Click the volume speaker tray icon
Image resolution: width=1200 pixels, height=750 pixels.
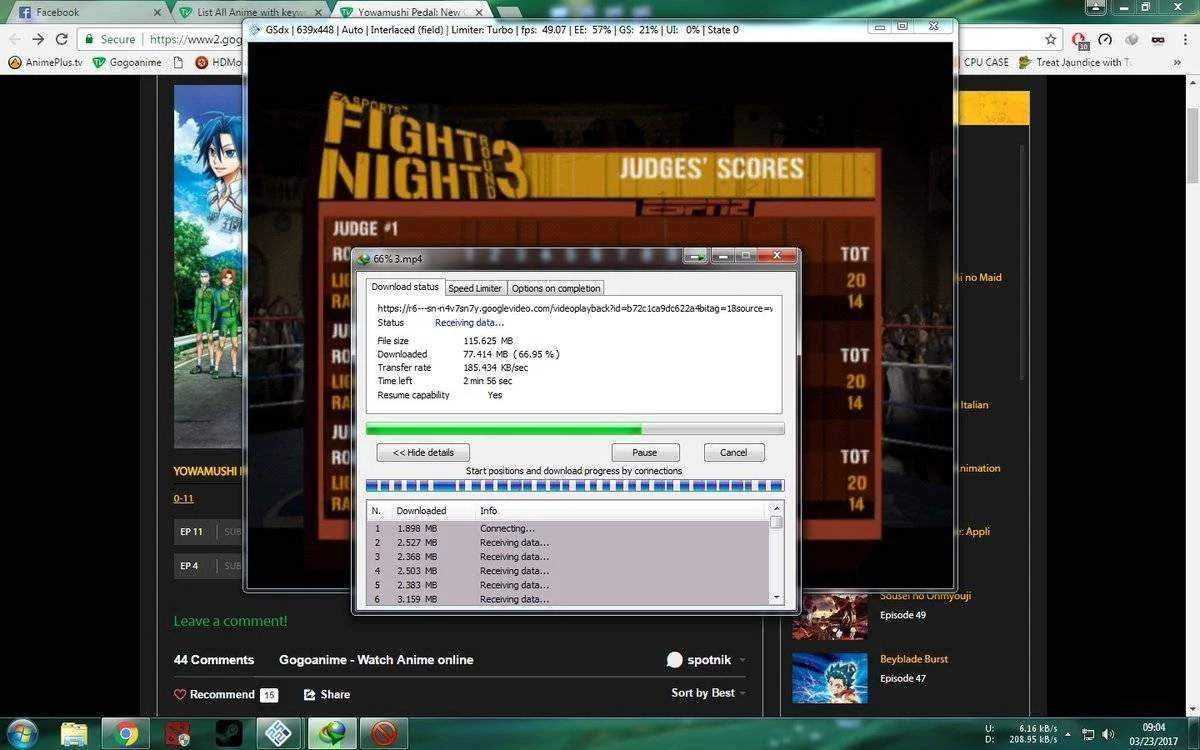1109,735
